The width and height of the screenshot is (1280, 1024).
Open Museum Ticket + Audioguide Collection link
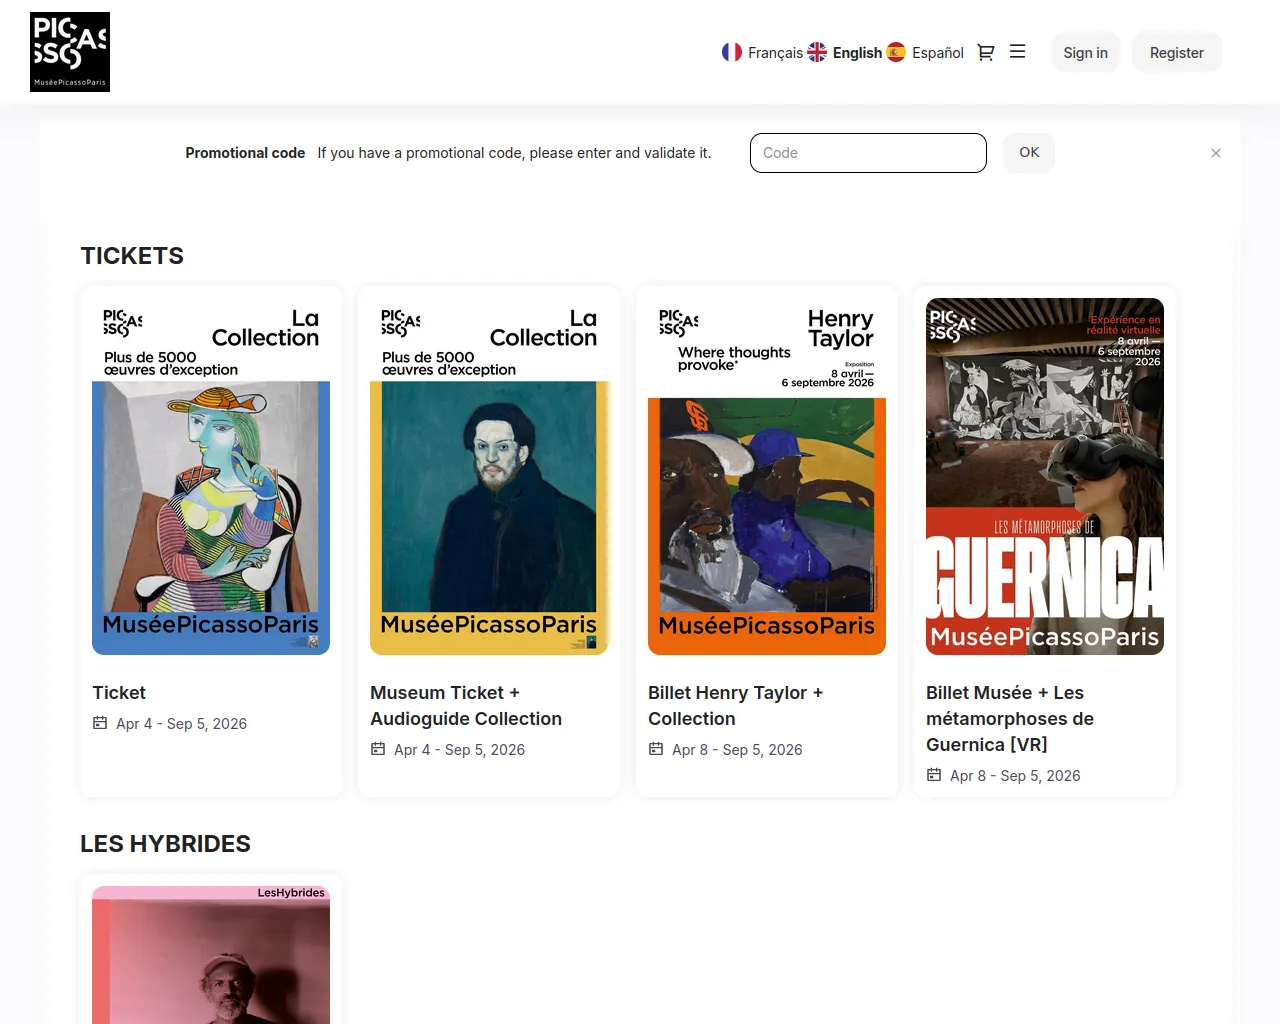(466, 706)
